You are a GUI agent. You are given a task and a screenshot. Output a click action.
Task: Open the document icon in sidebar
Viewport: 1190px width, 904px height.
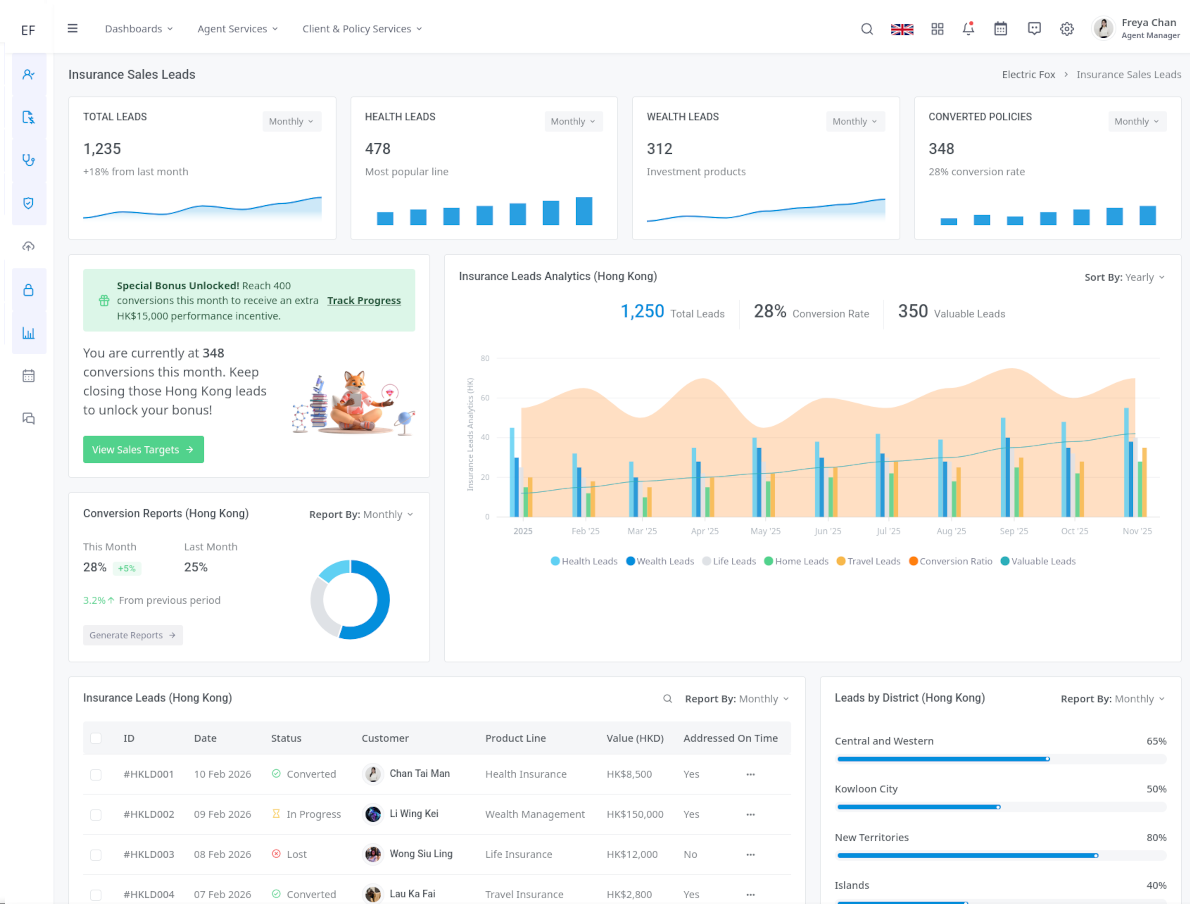pos(28,117)
